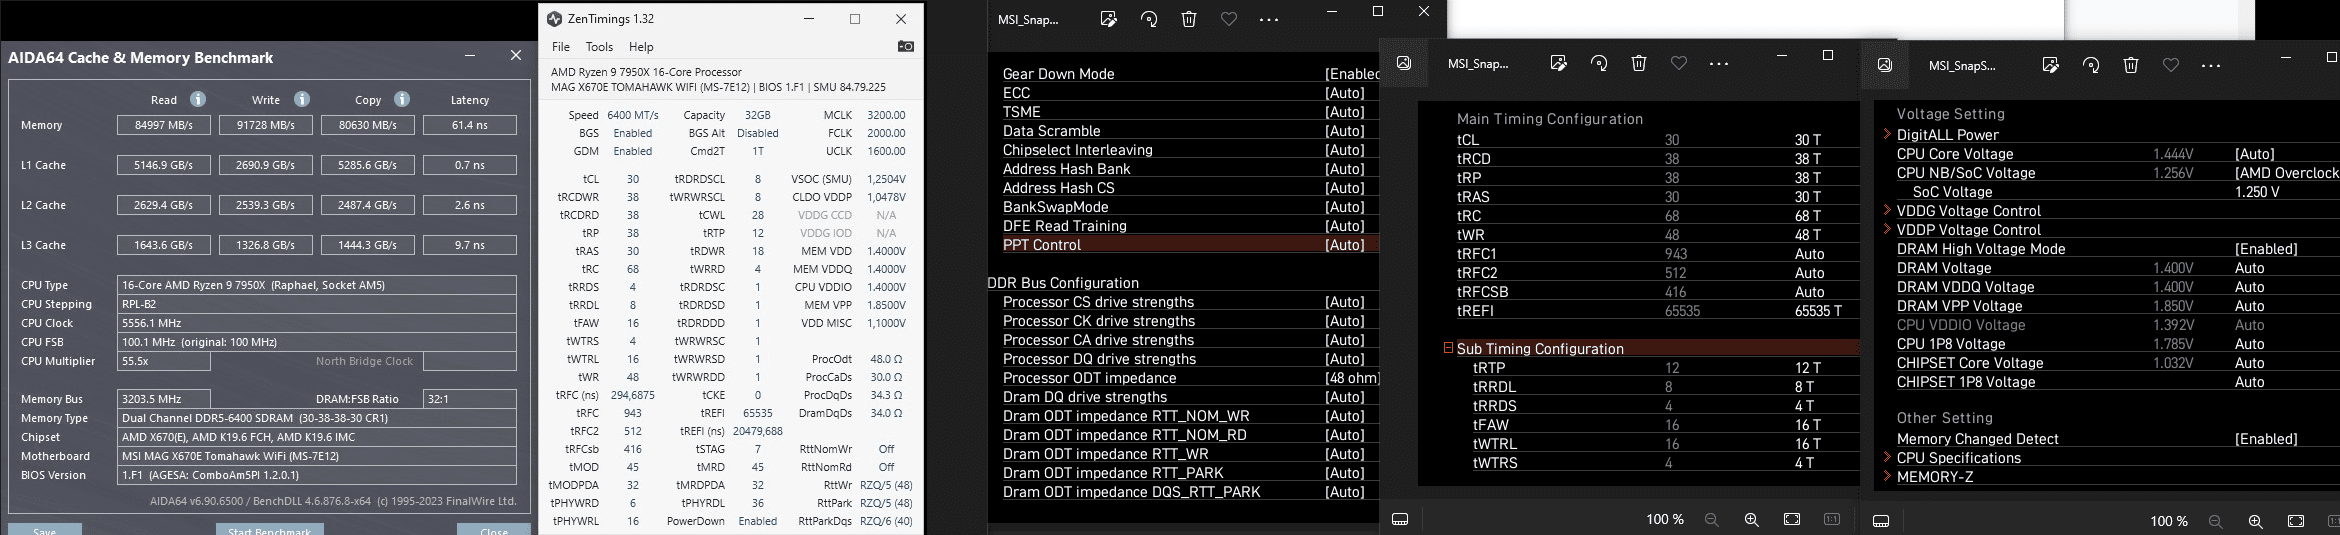Collapse the Sub Timing Configuration section
This screenshot has width=2340, height=535.
tap(1448, 348)
